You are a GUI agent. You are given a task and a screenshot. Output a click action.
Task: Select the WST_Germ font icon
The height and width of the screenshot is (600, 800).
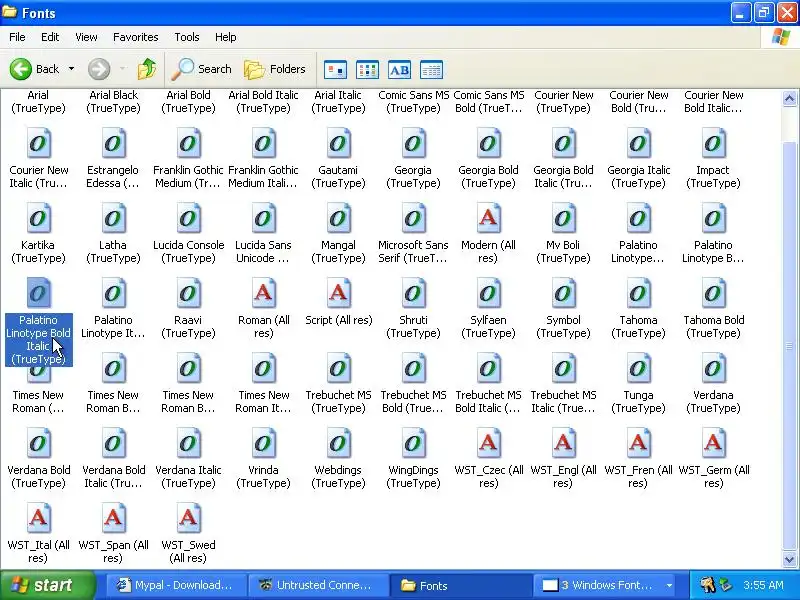[x=713, y=443]
